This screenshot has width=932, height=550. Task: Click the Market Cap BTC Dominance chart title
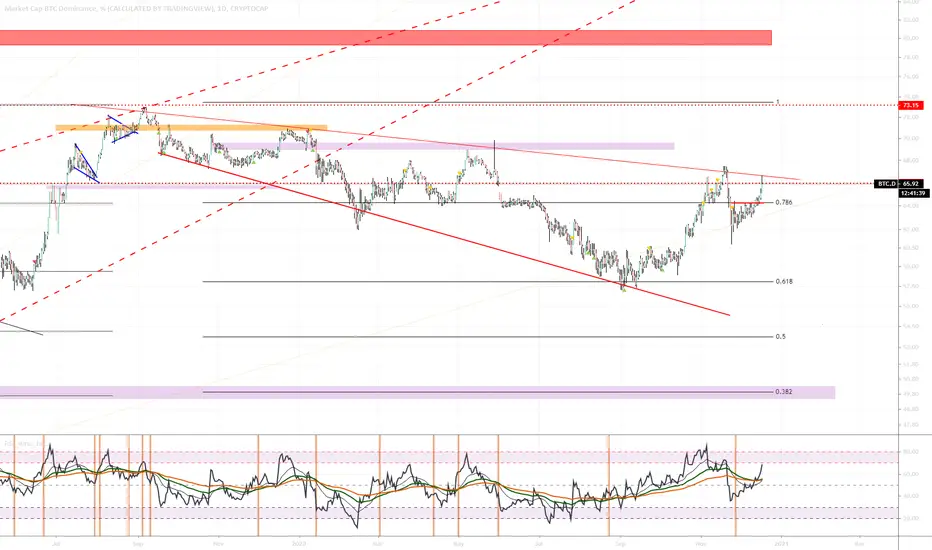coord(136,8)
